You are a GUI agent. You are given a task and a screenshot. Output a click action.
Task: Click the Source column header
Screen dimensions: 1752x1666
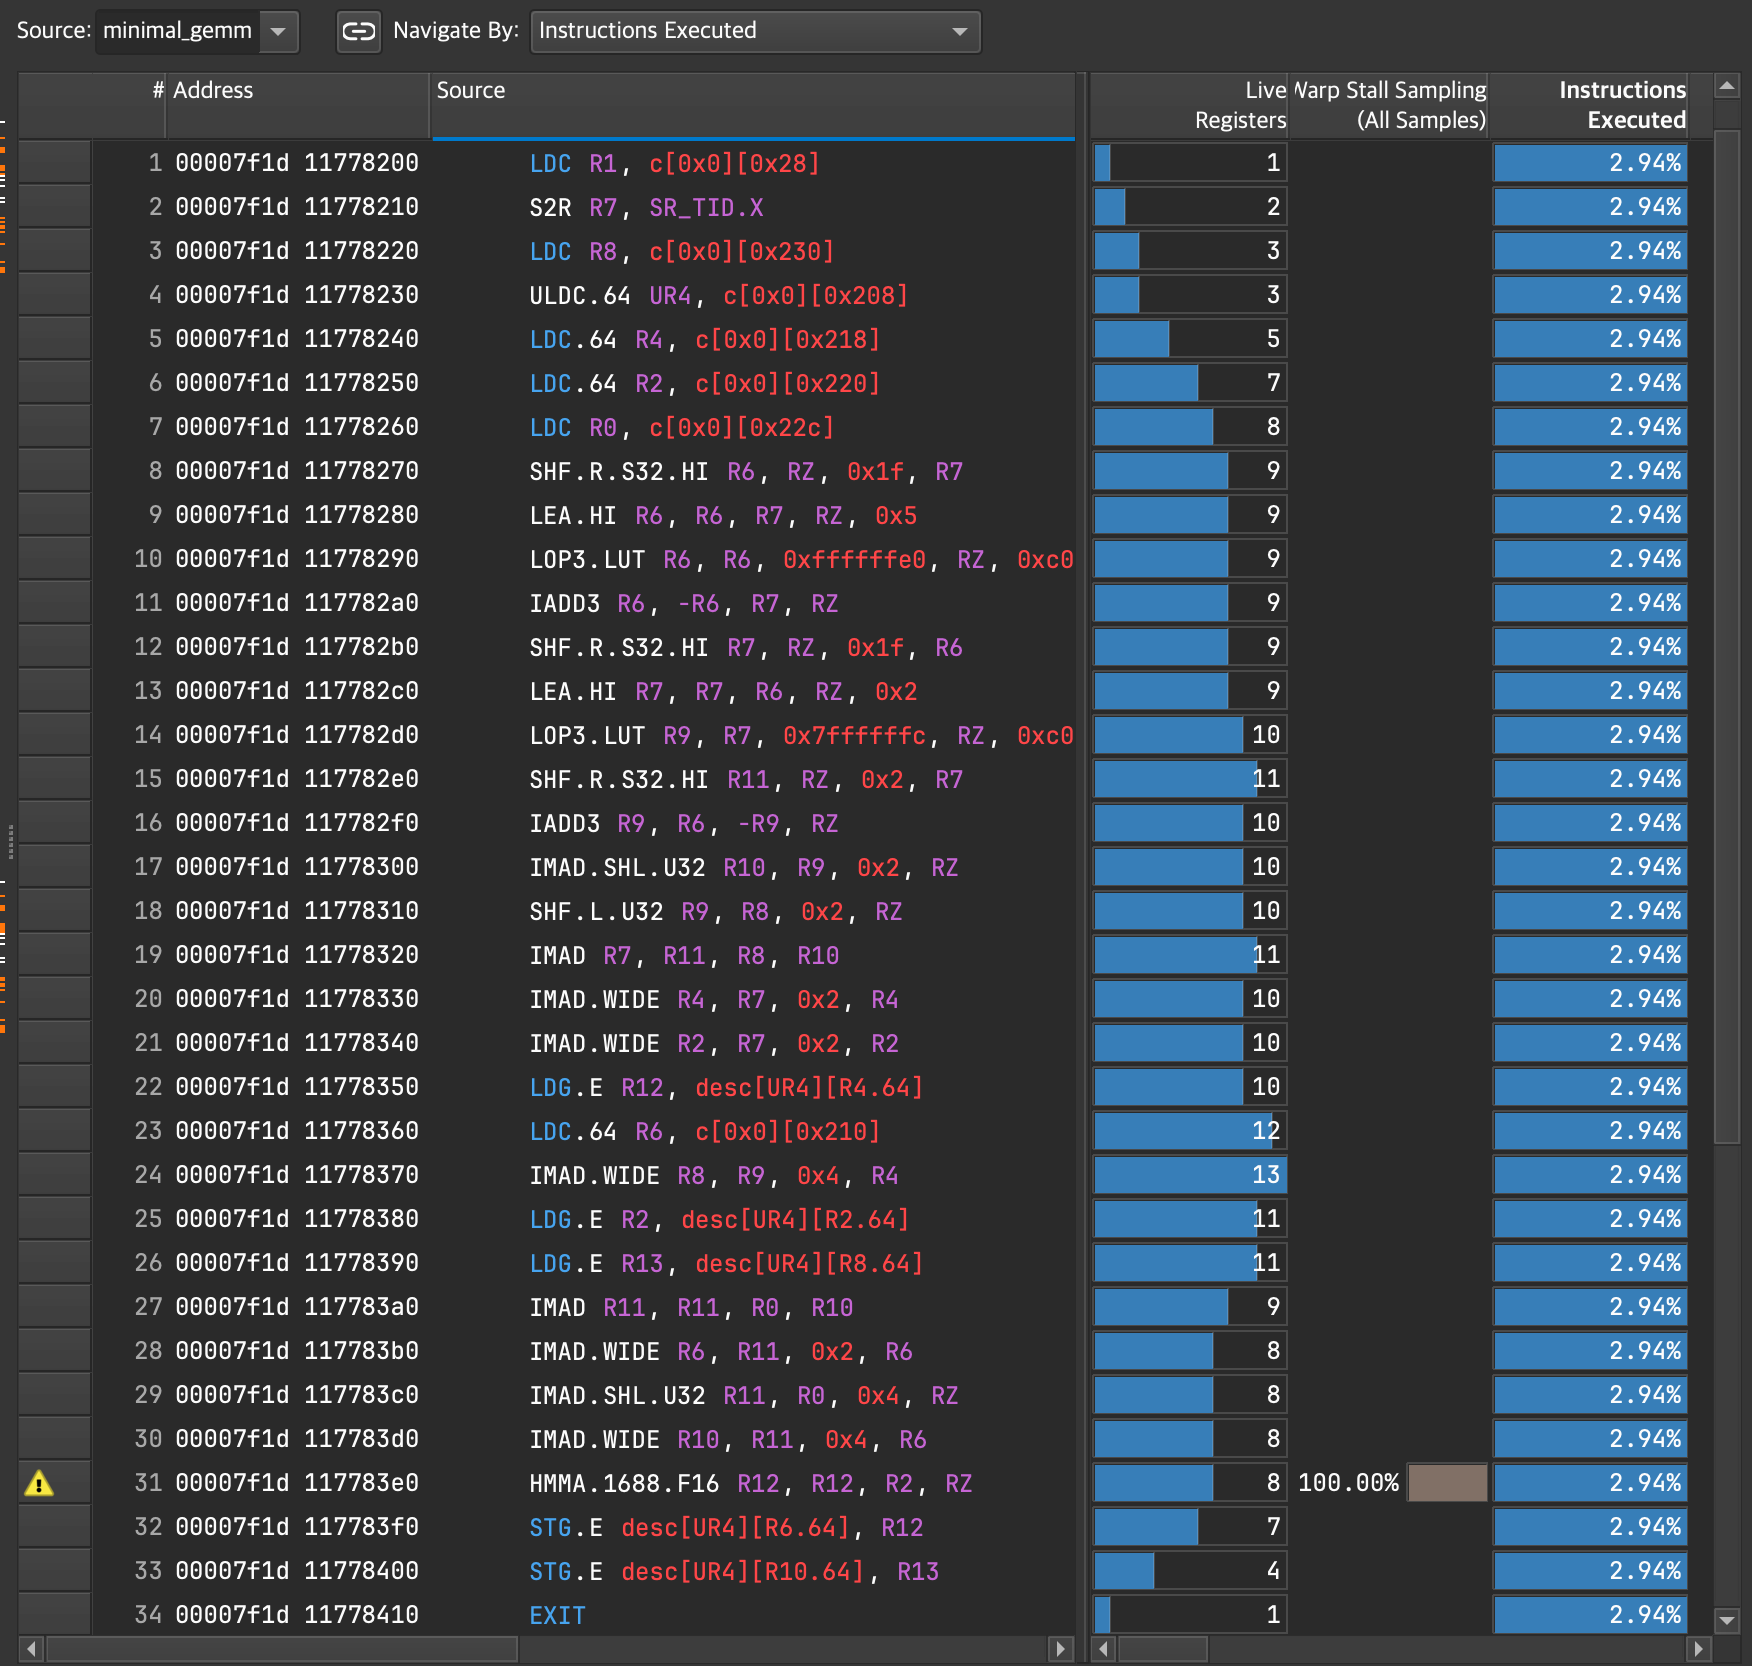(471, 90)
